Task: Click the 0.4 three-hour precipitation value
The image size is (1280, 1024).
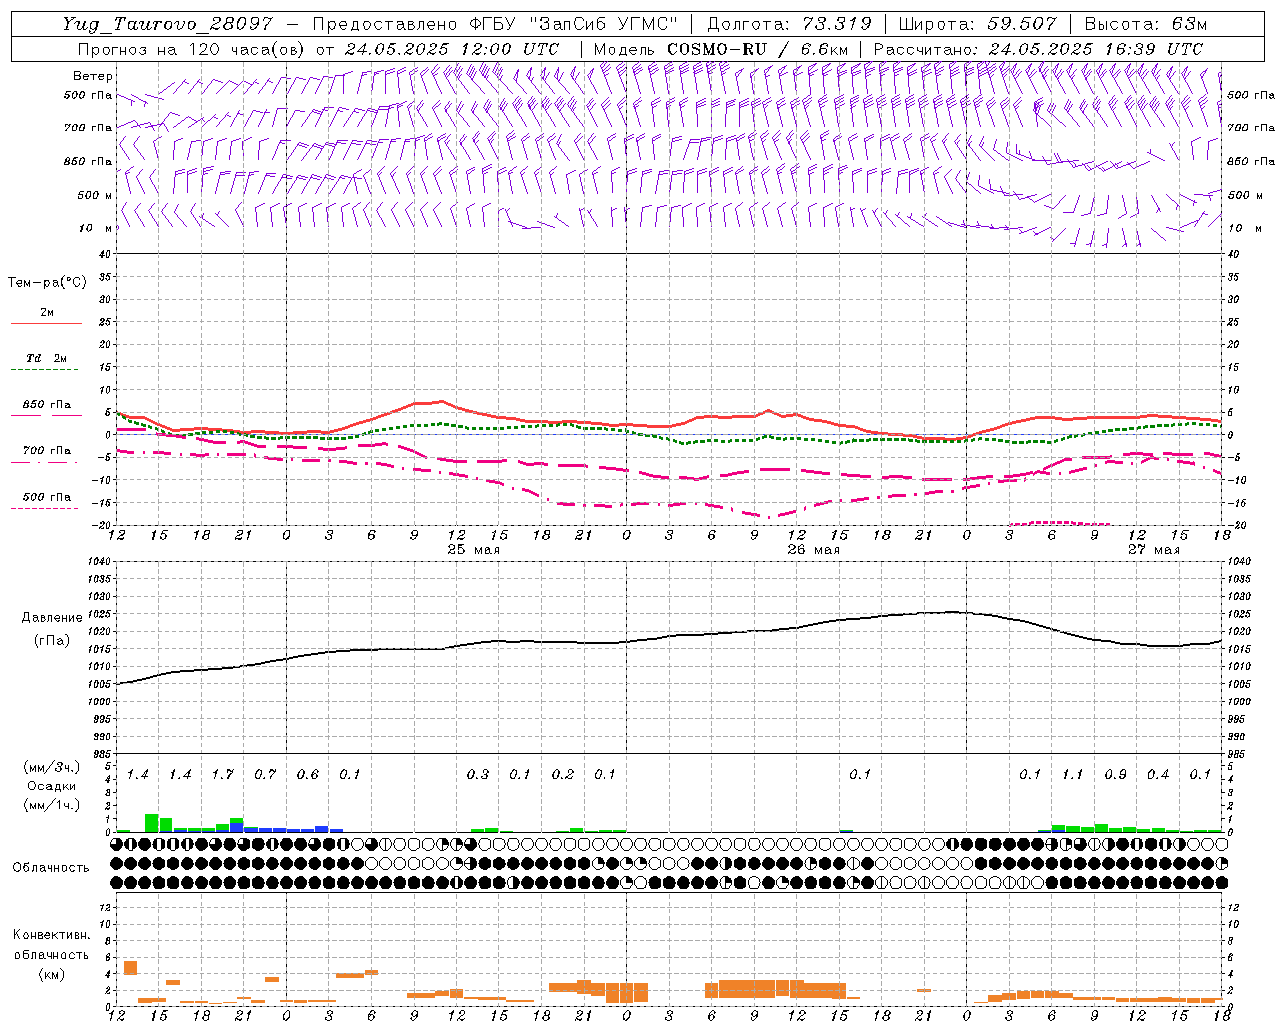Action: click(x=1158, y=774)
